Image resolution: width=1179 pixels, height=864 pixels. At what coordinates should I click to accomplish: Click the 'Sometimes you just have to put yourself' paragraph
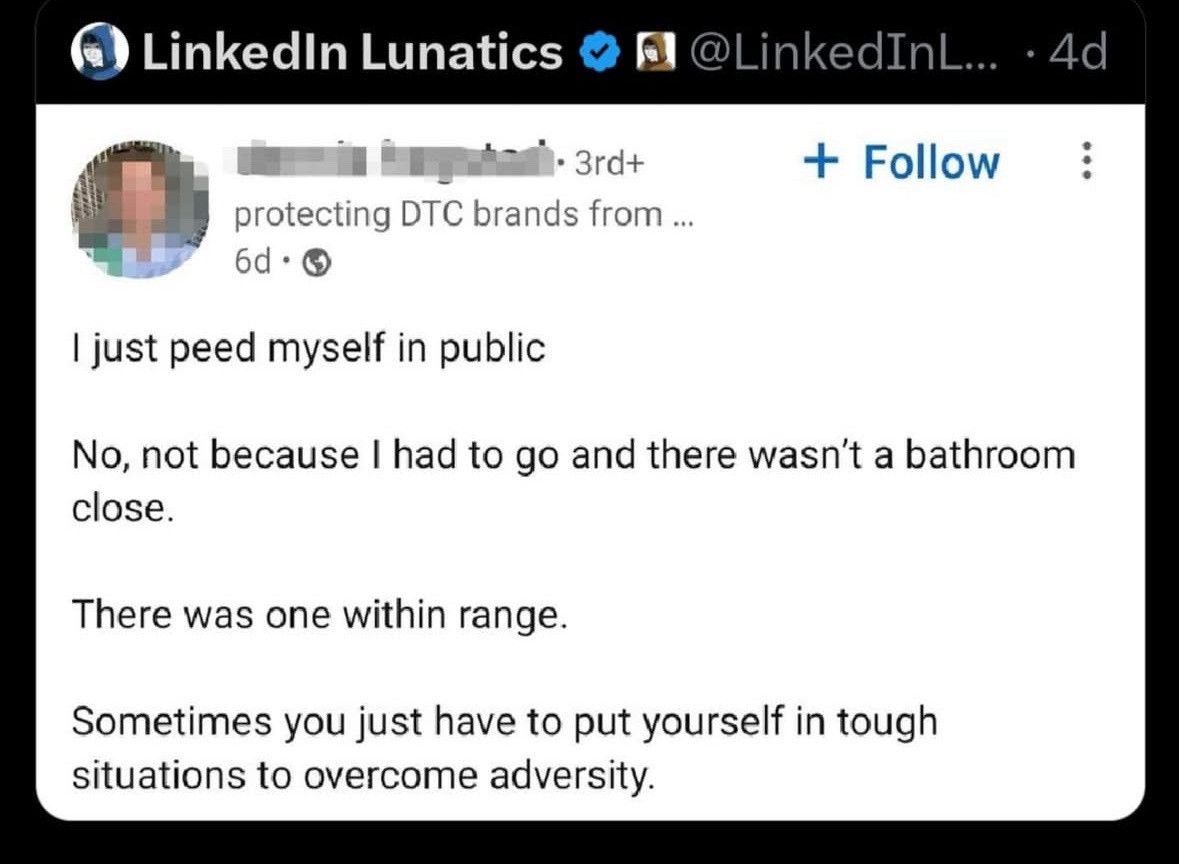(505, 748)
